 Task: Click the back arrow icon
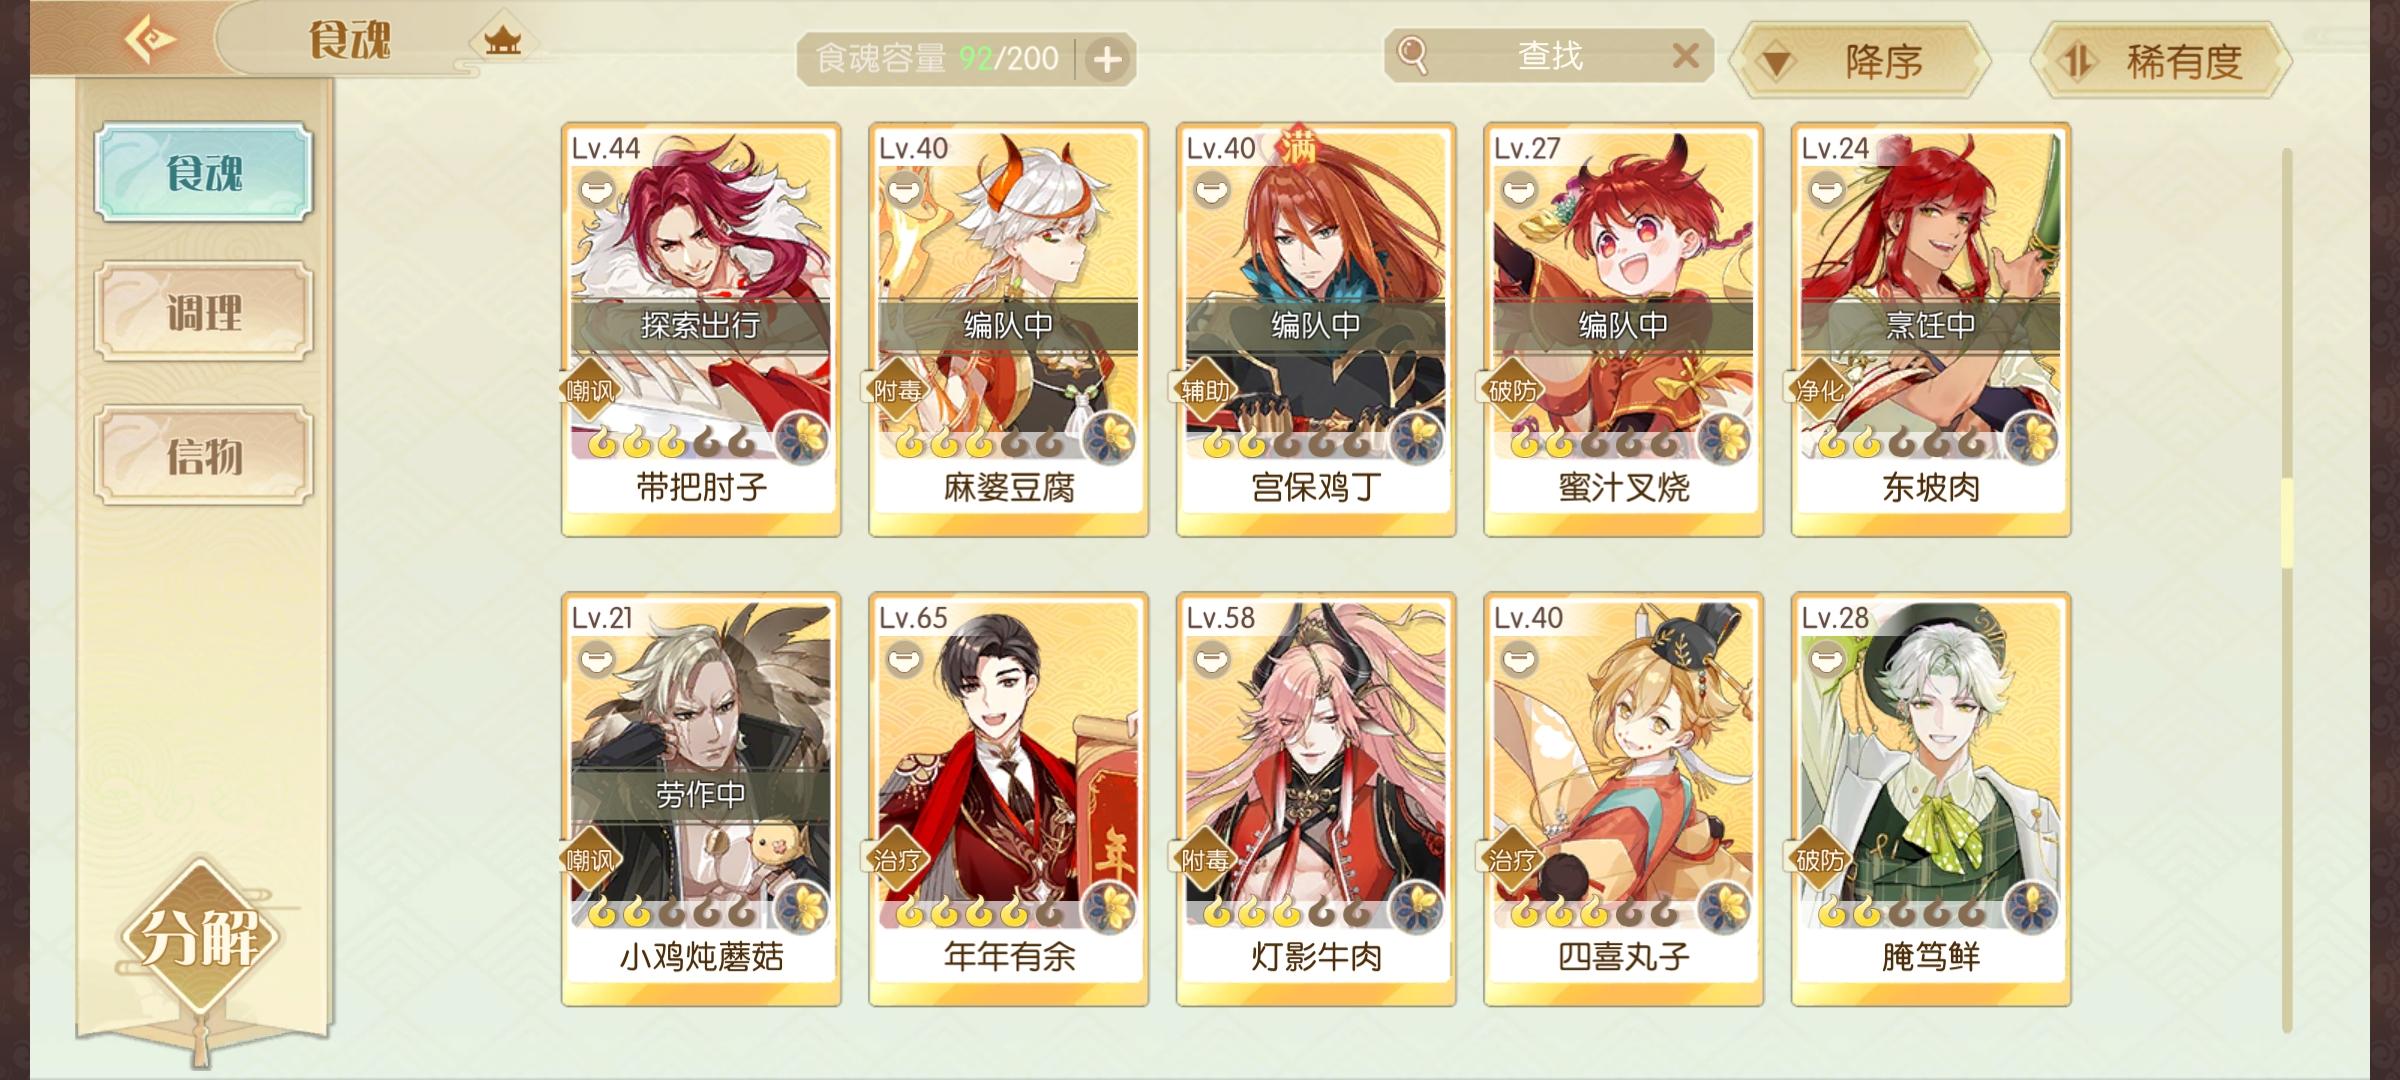(151, 40)
